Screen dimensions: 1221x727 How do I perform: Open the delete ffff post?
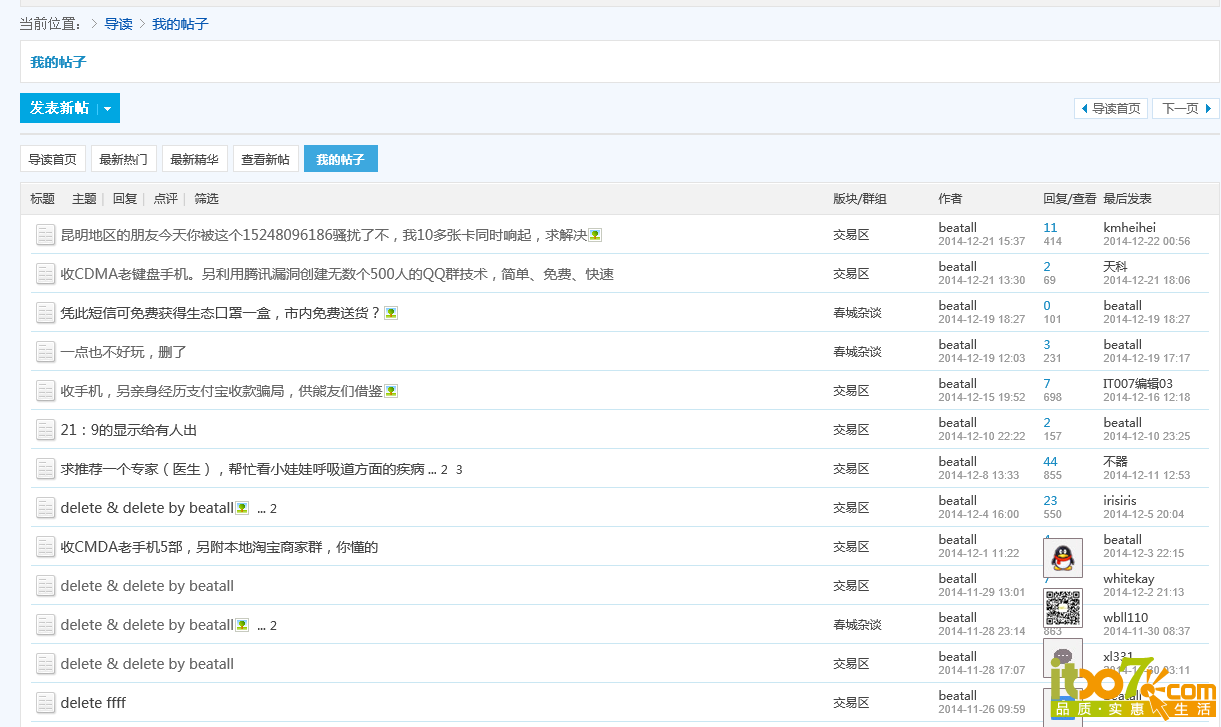pyautogui.click(x=93, y=703)
